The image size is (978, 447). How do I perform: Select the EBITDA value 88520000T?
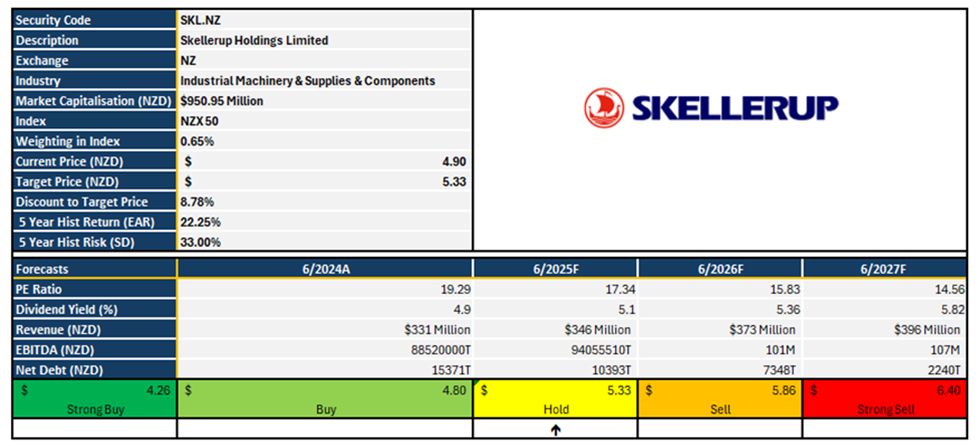[x=325, y=349]
